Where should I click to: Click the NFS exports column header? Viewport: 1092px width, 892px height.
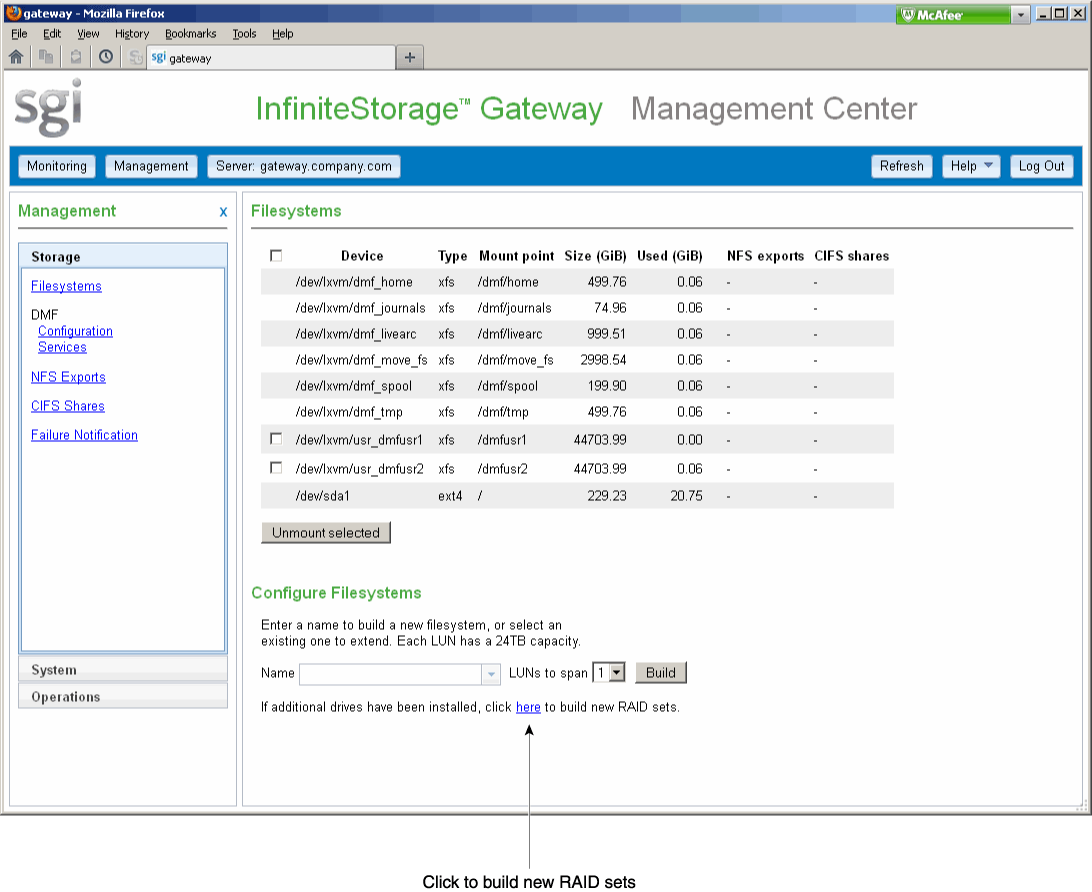(x=765, y=256)
